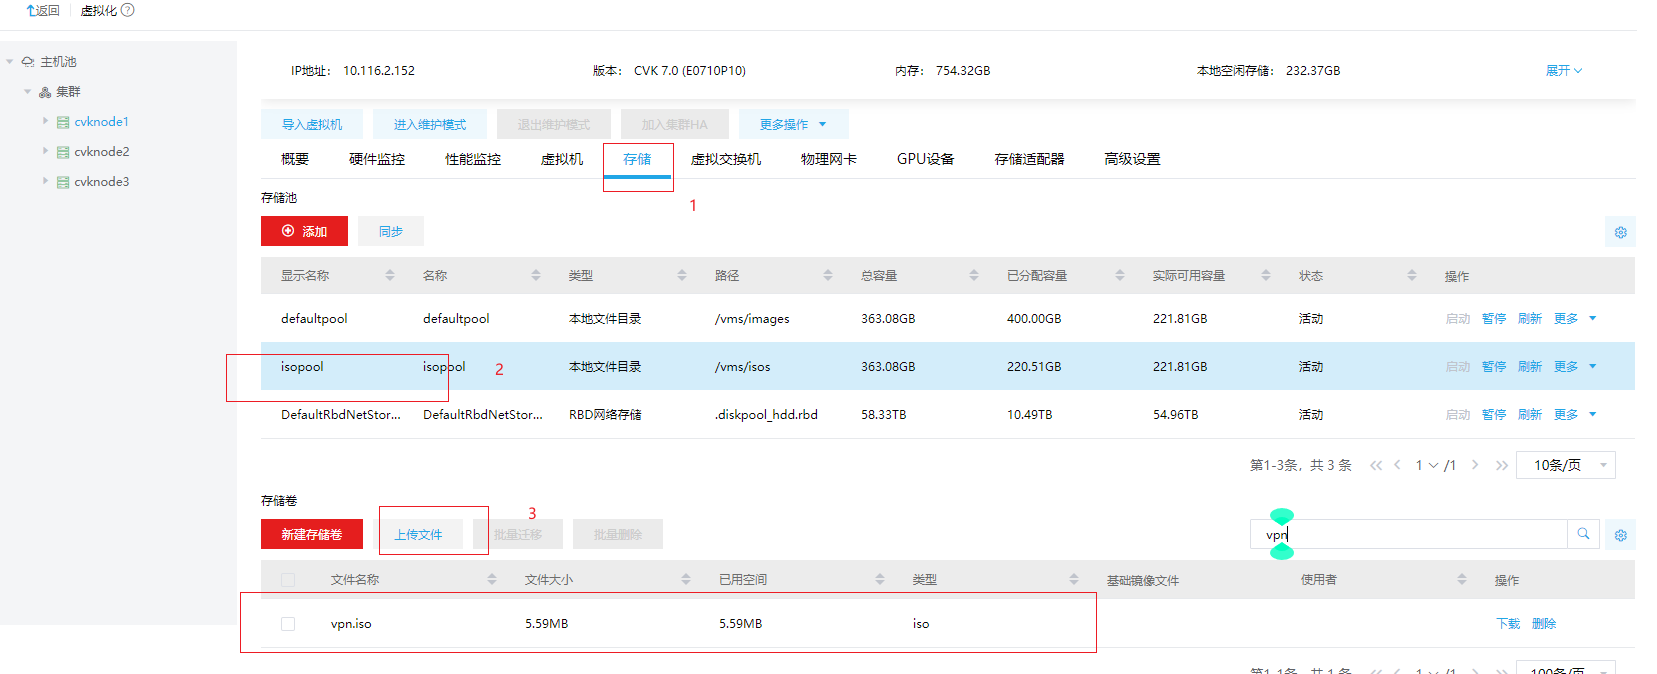1657x674 pixels.
Task: Expand host details with the blue link
Action: coord(1564,71)
